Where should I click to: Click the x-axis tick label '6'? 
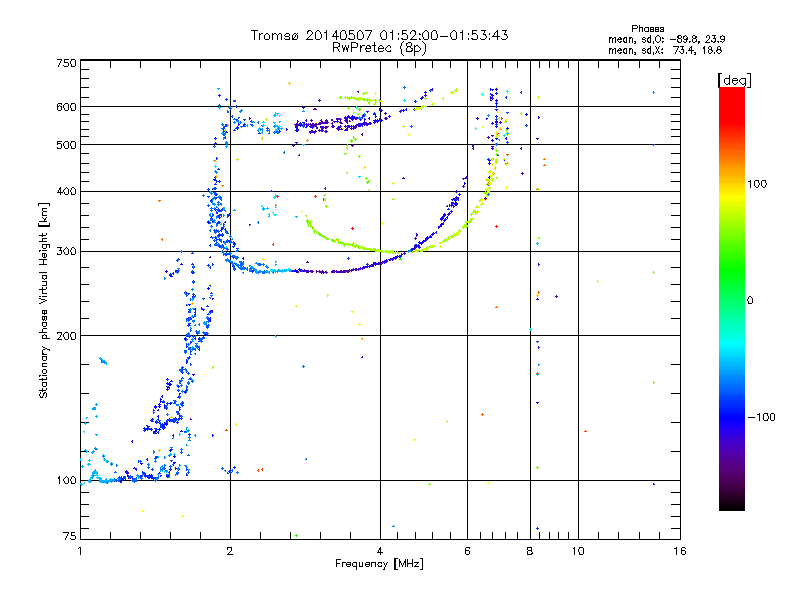point(467,551)
